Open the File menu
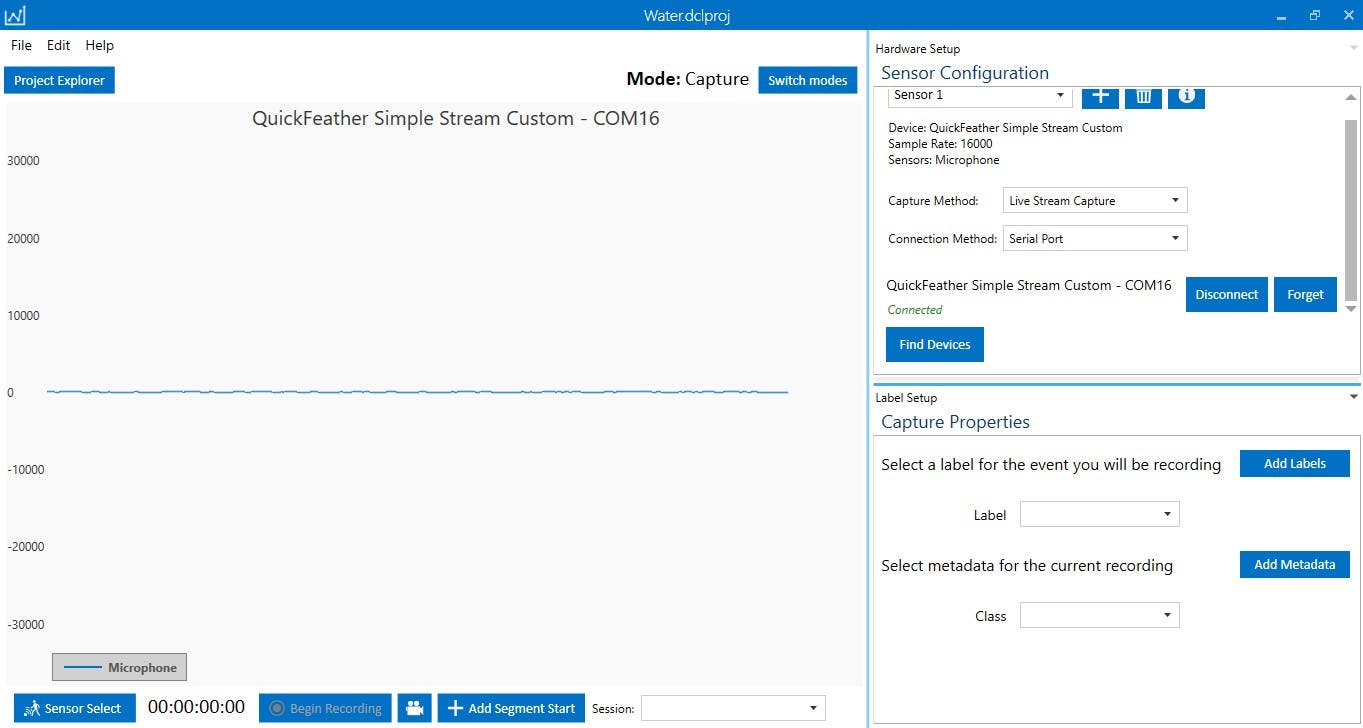The height and width of the screenshot is (728, 1363). pos(21,45)
